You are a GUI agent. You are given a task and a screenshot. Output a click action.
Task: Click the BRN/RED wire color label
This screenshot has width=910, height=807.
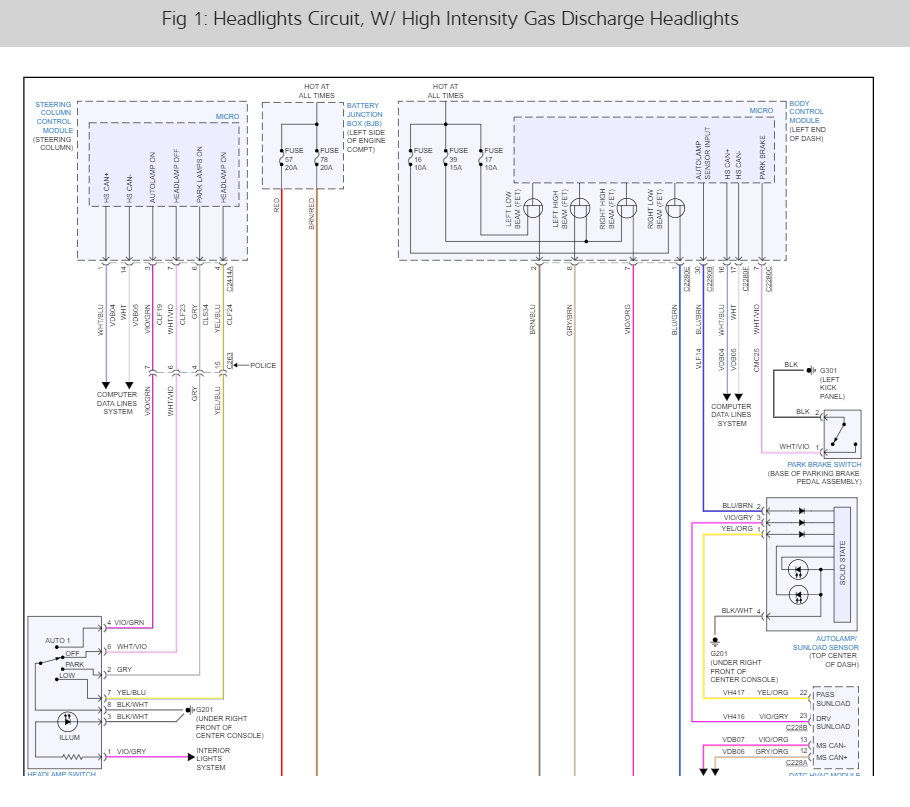pos(312,213)
